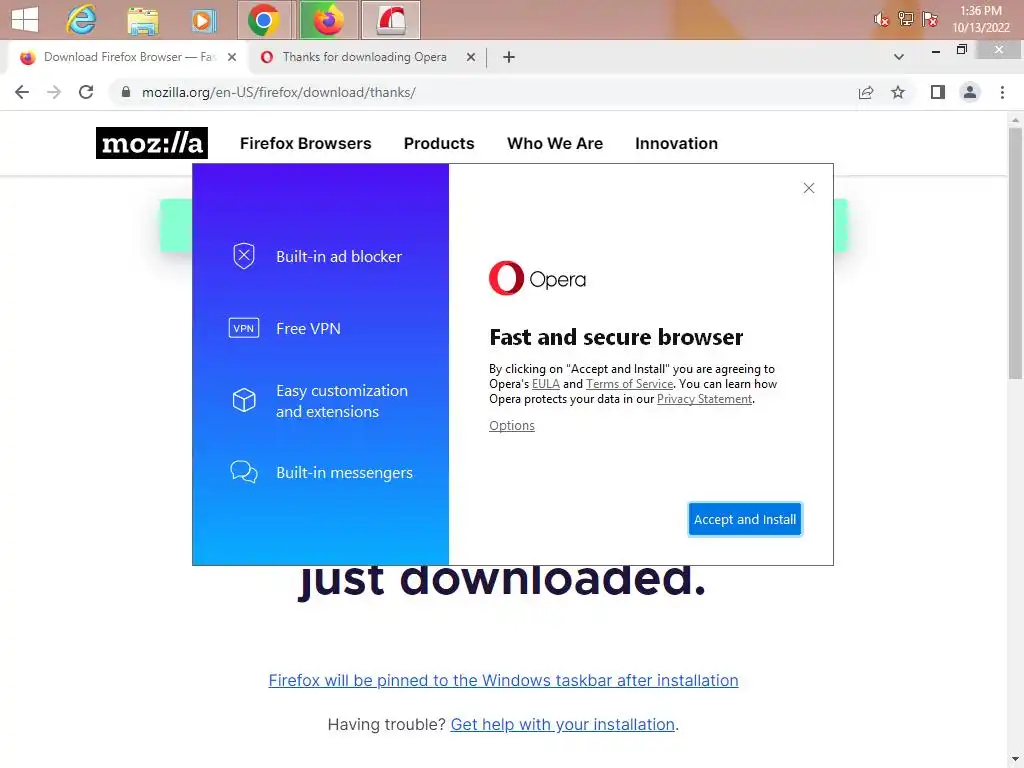Open the network tray icon
The height and width of the screenshot is (768, 1024).
coord(905,19)
